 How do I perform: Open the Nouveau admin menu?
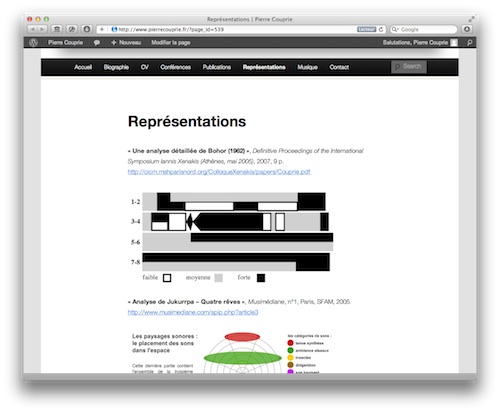click(x=126, y=43)
